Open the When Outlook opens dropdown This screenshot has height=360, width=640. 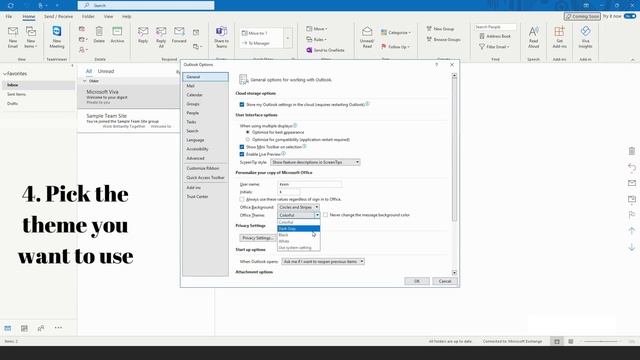(x=323, y=262)
